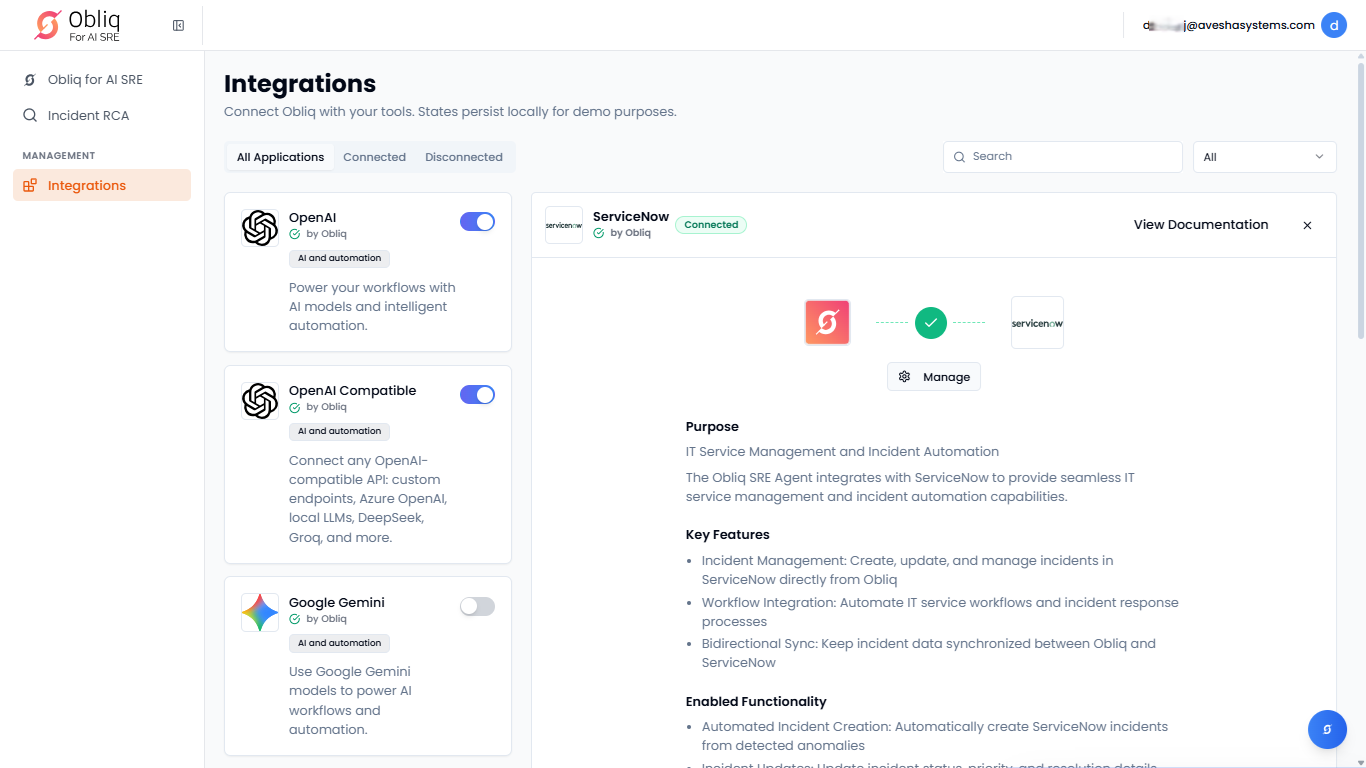Expand the All category filter dropdown
The height and width of the screenshot is (768, 1366).
click(x=1264, y=157)
